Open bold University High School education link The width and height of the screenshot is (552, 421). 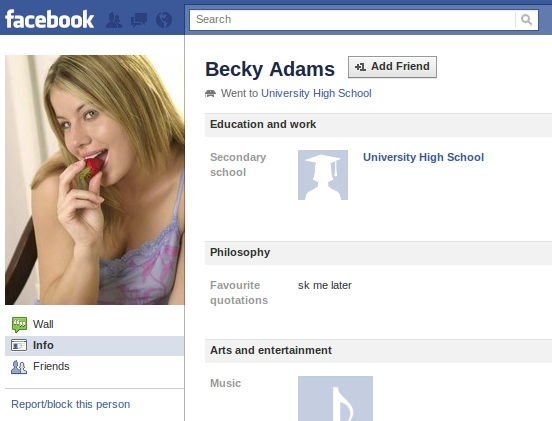(x=424, y=157)
